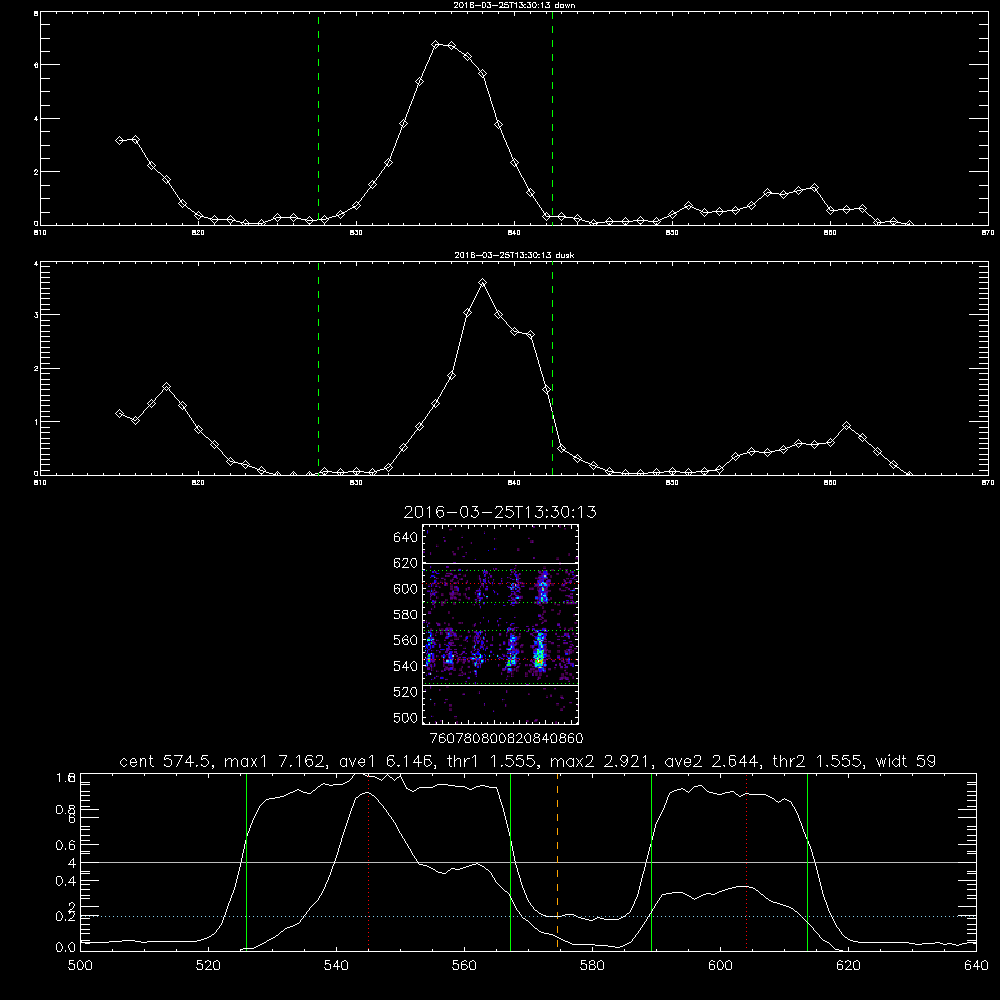Select left green dashed line in dusk plot

tap(318, 368)
